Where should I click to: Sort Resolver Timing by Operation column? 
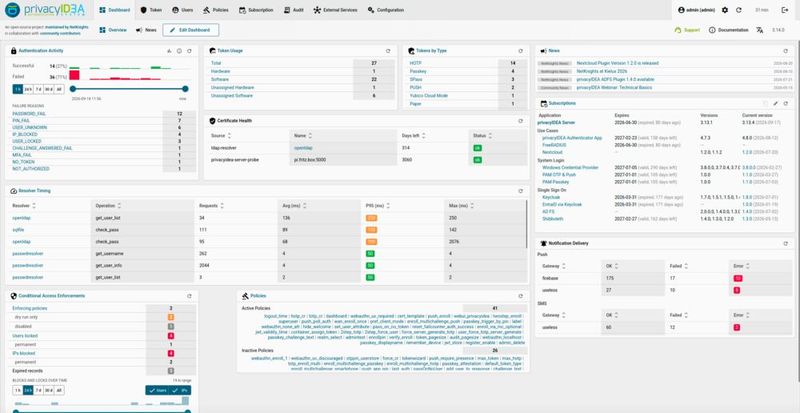pos(109,206)
